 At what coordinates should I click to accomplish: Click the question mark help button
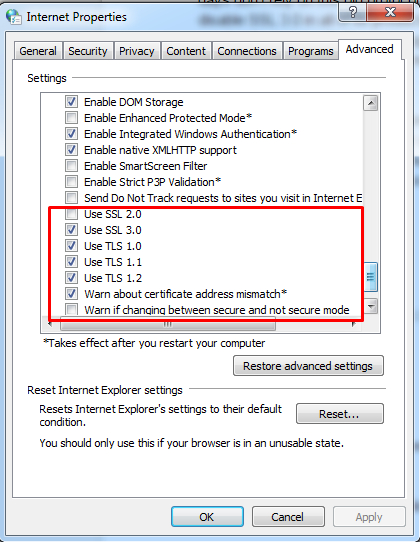pyautogui.click(x=352, y=13)
